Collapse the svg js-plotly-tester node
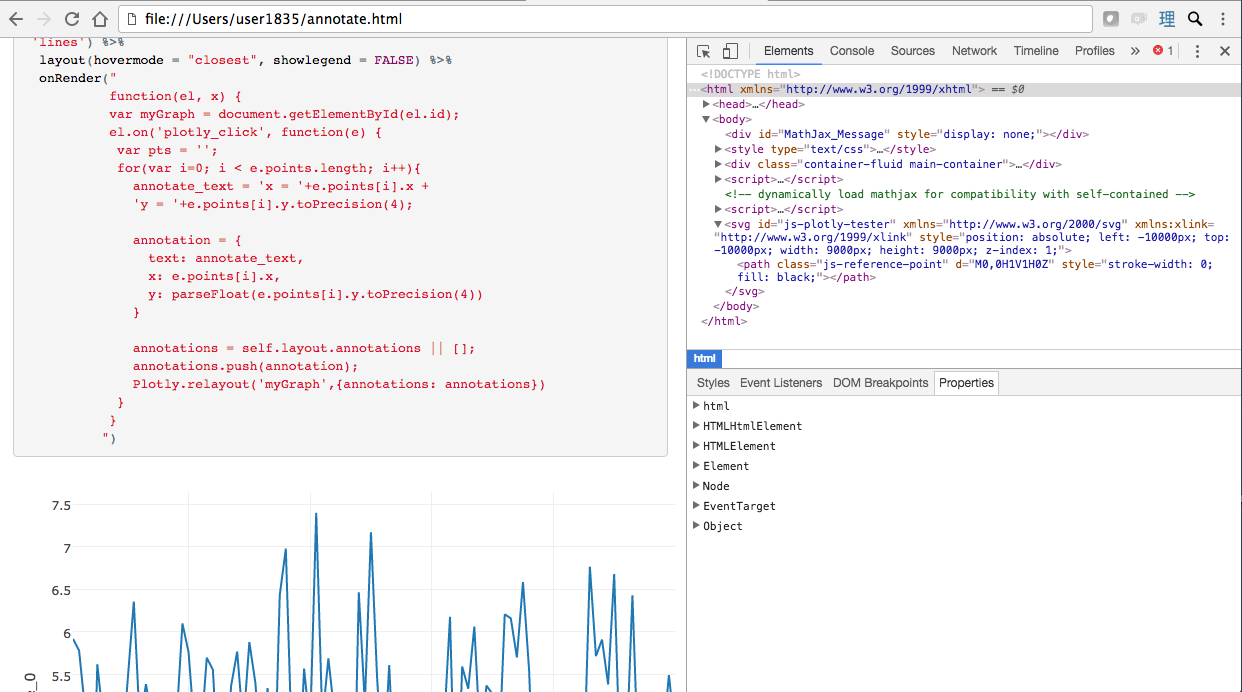 [x=719, y=224]
